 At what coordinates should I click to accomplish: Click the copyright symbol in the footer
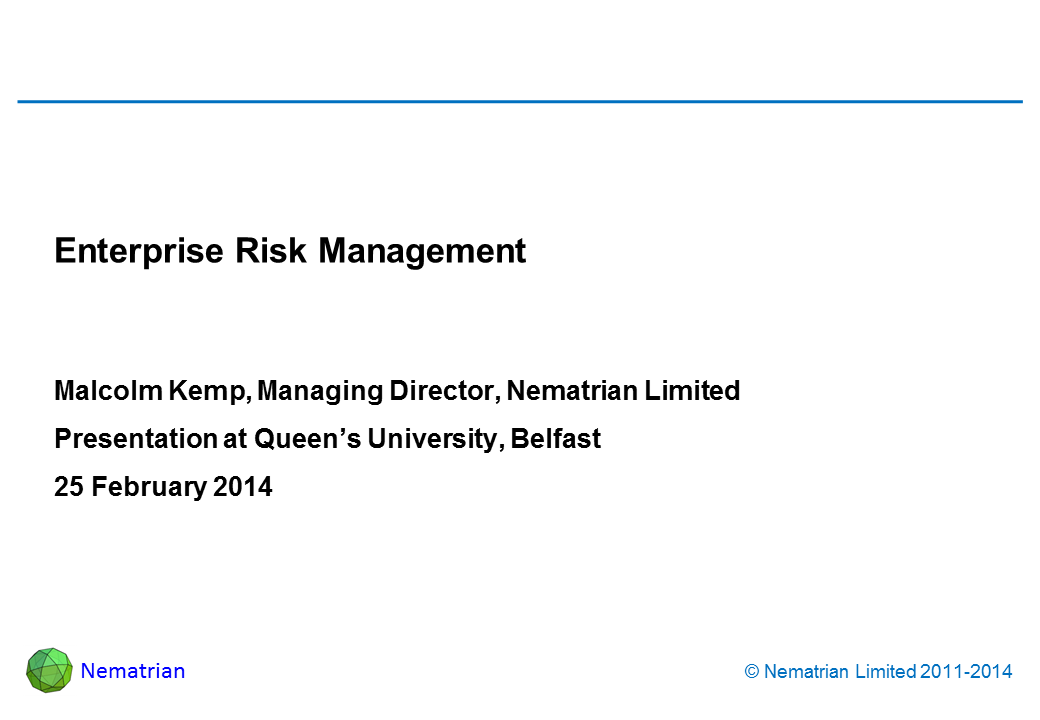pyautogui.click(x=751, y=673)
